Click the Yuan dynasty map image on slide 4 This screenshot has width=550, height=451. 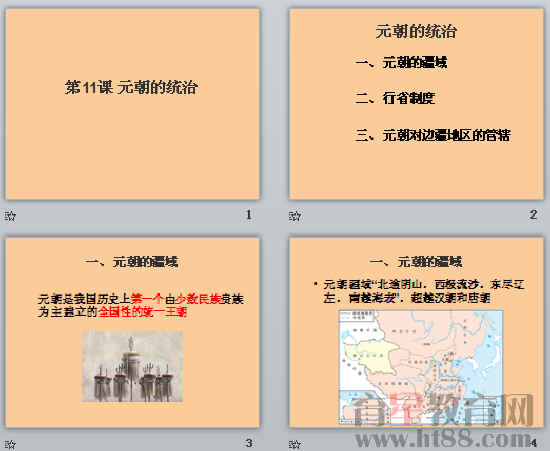(421, 367)
